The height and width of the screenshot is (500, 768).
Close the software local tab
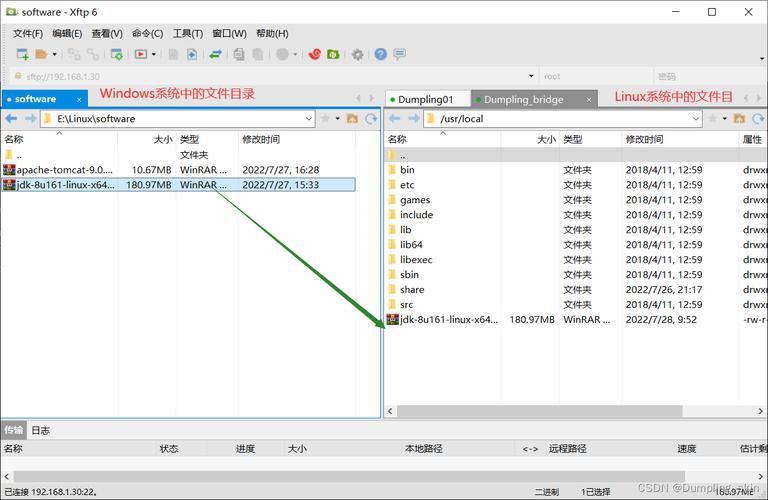point(79,99)
